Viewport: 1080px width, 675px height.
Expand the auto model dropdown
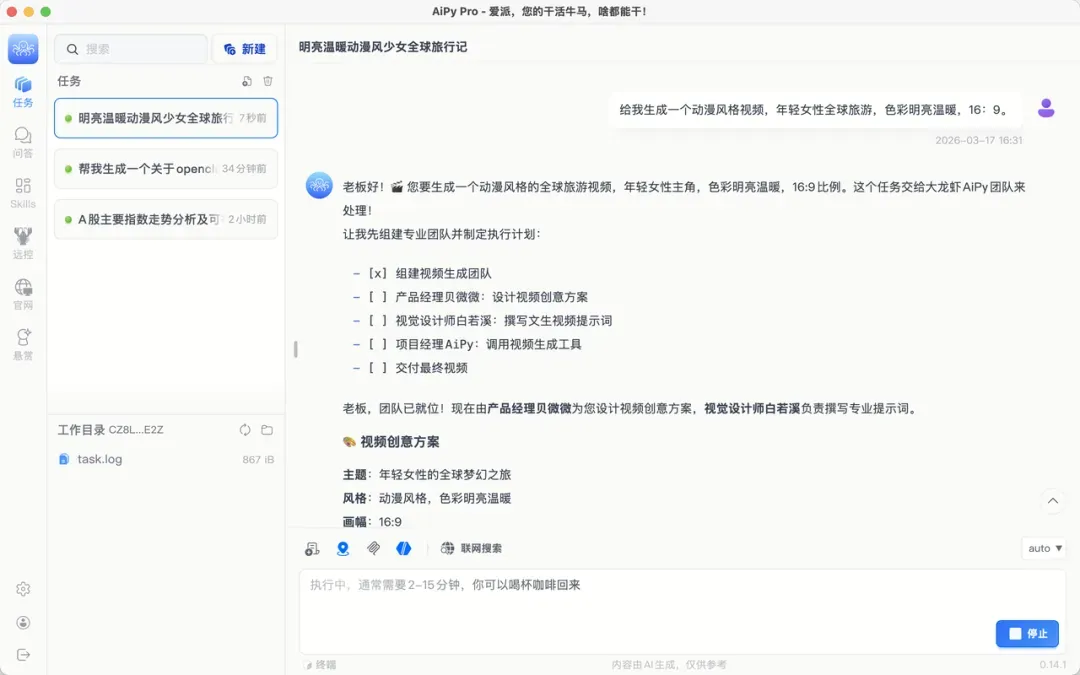point(1045,548)
